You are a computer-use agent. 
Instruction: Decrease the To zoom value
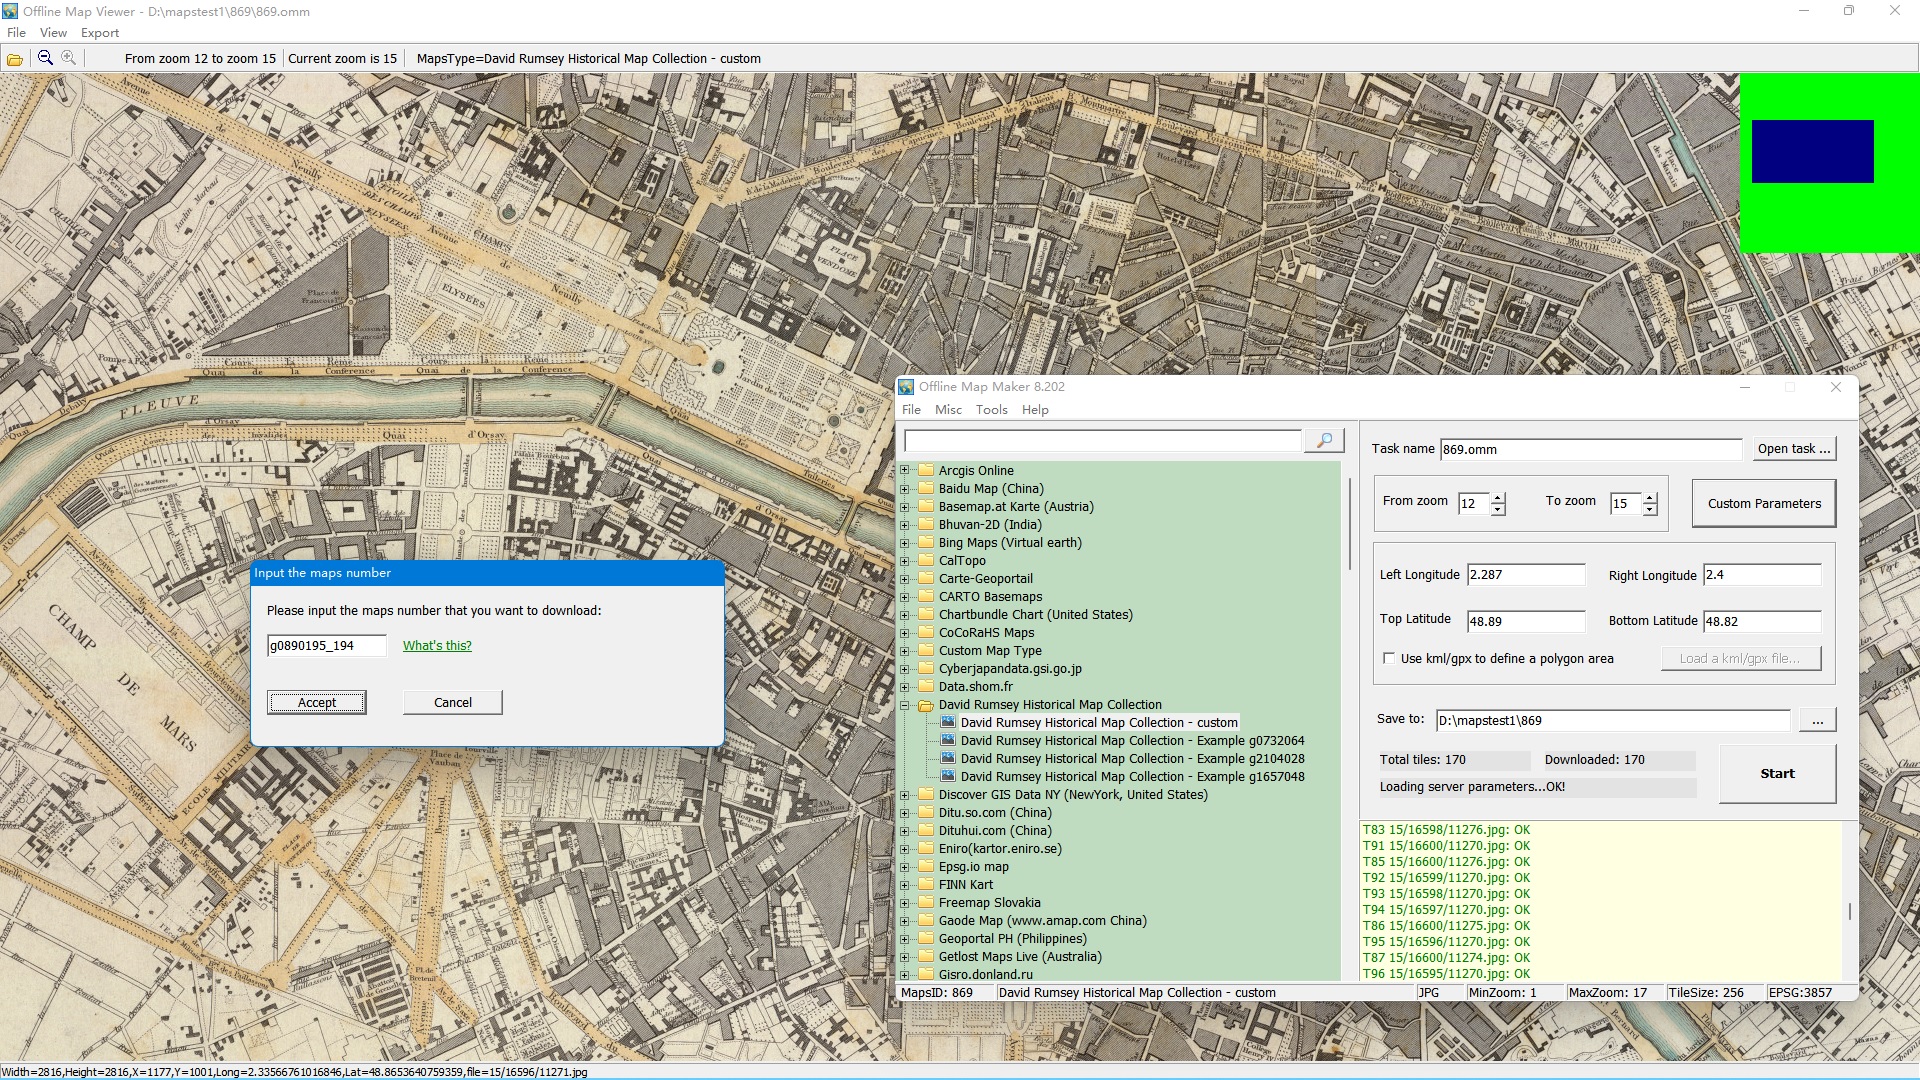click(1650, 510)
